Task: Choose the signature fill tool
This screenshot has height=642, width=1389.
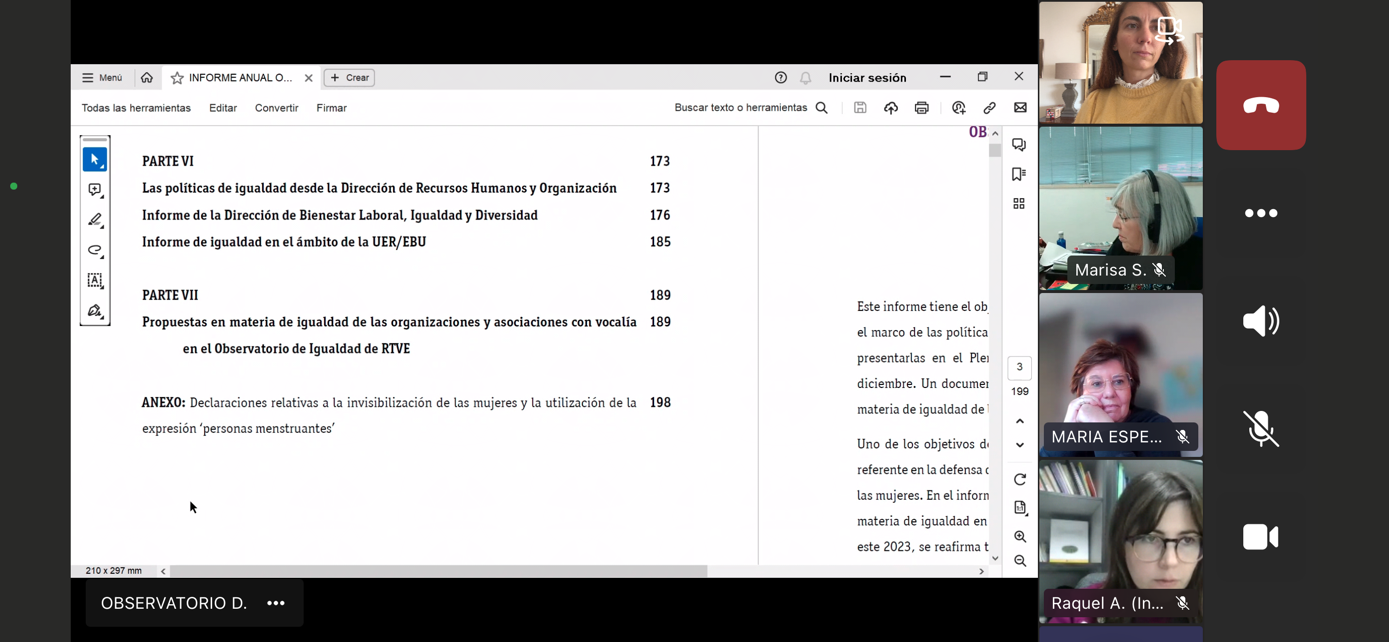Action: [x=95, y=311]
